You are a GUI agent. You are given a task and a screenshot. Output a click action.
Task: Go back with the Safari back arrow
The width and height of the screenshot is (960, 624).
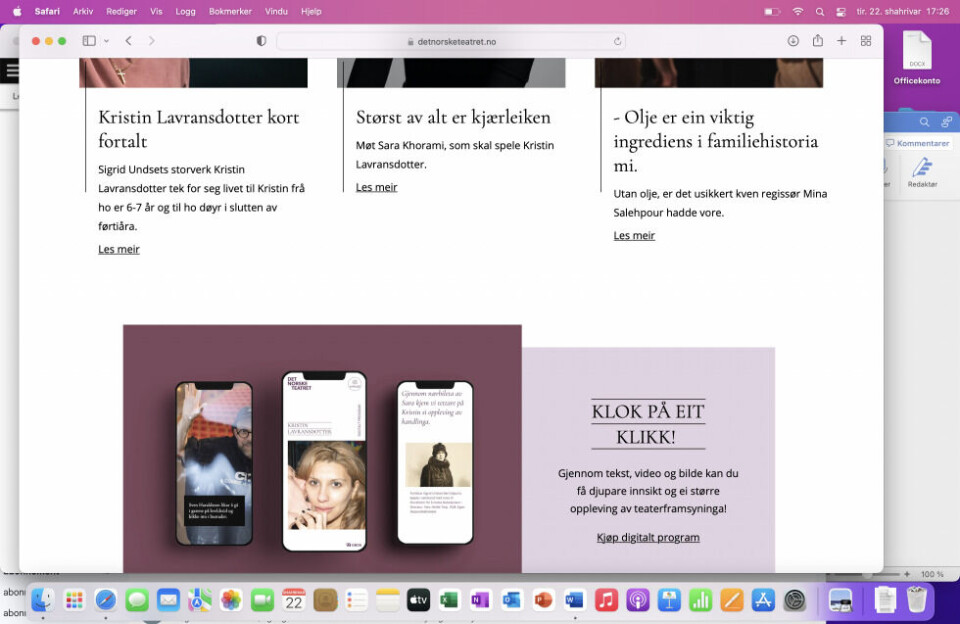129,41
